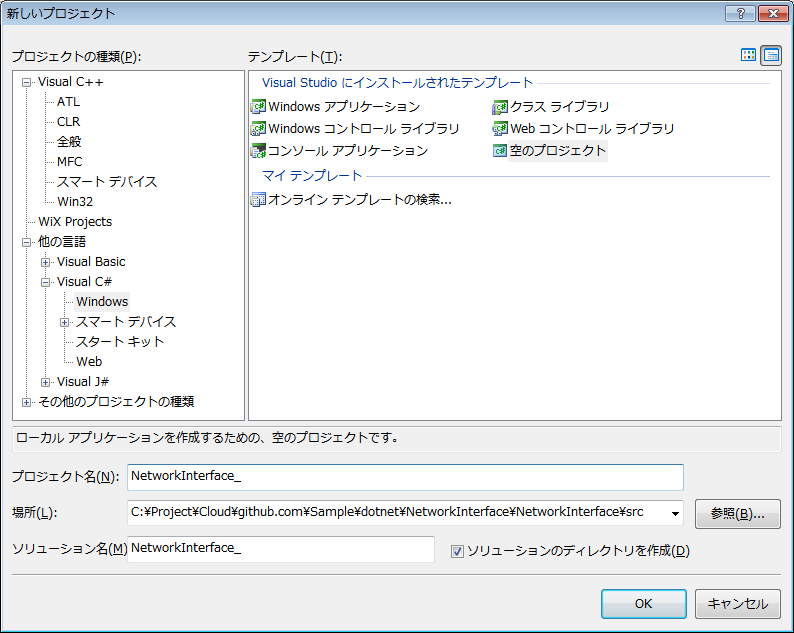Screen dimensions: 794x633
Task: Choose コンソール アプリケーション template text
Action: (348, 151)
